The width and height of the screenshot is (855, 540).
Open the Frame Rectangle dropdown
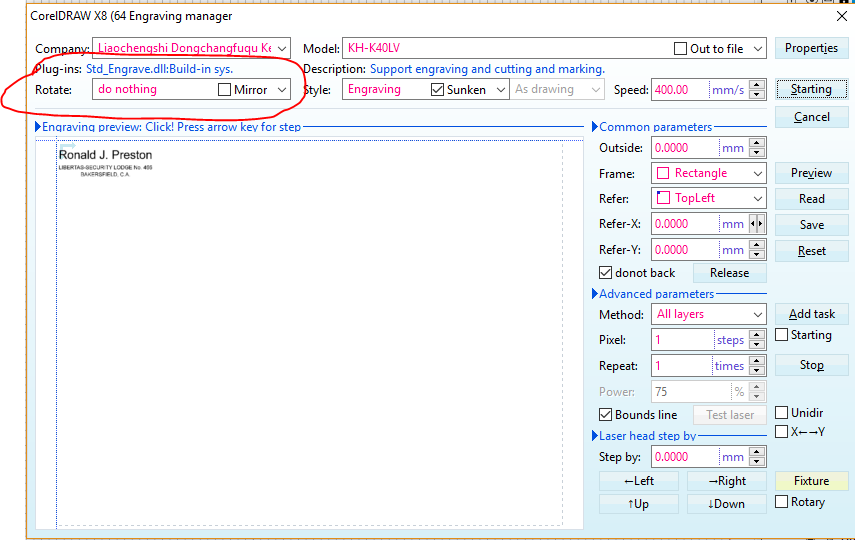pos(756,173)
